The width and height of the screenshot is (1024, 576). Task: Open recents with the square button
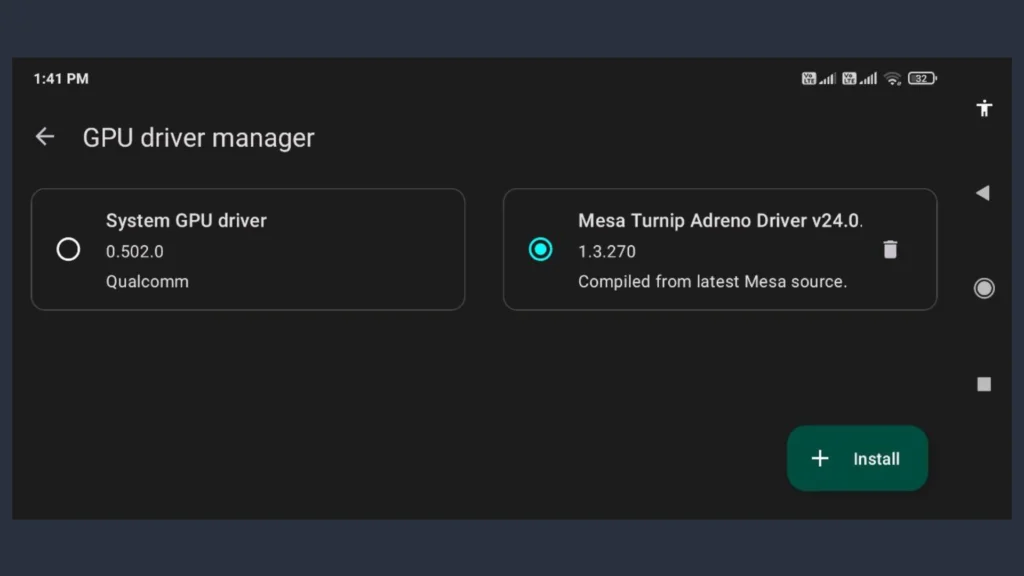(x=984, y=384)
